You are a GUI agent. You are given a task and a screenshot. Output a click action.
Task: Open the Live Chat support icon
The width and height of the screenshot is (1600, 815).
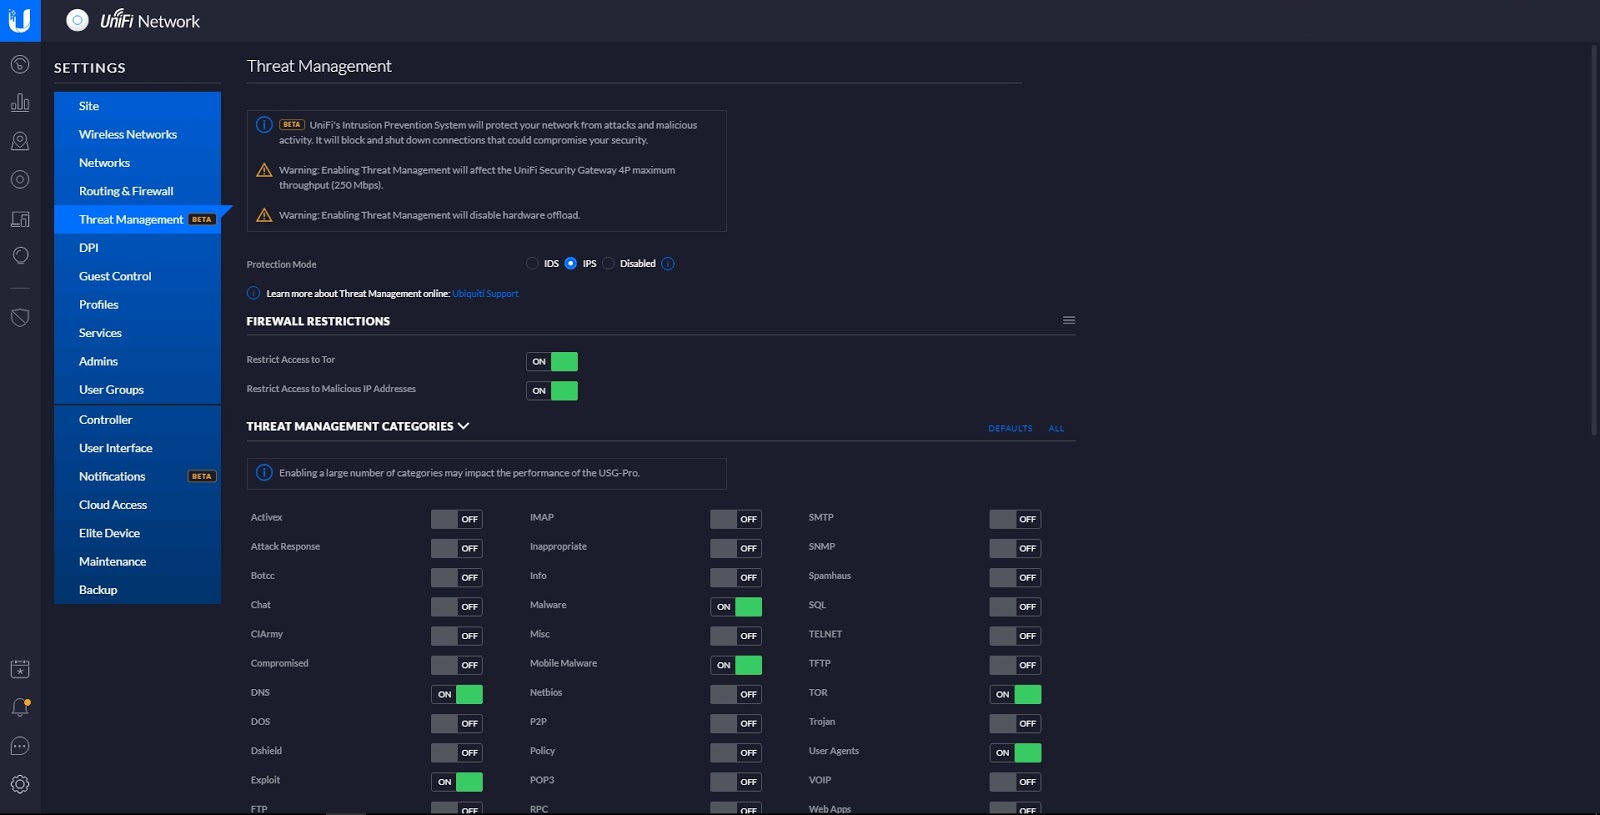[x=20, y=746]
